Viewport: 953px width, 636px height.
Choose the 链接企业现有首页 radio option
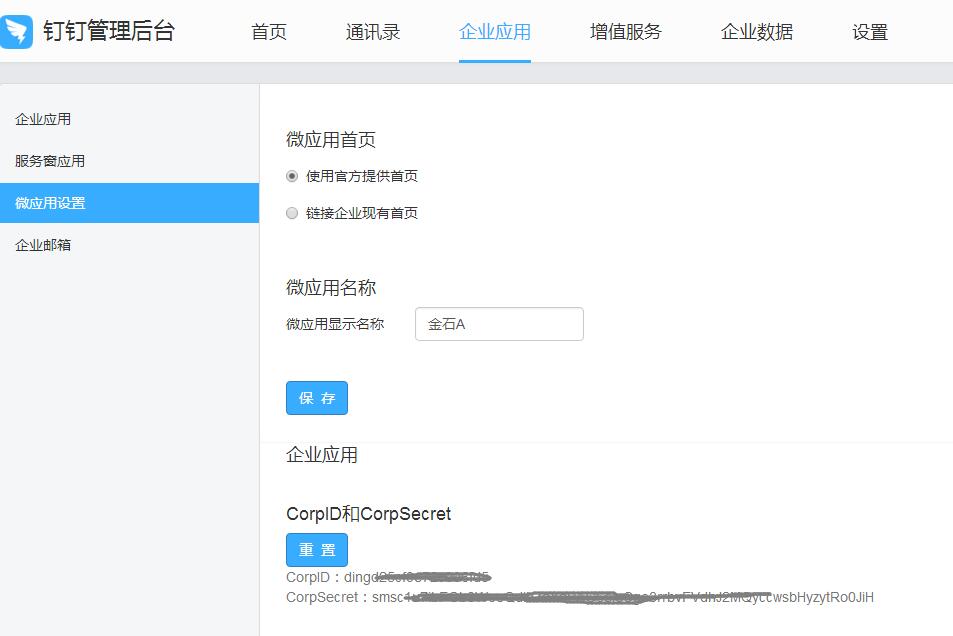pos(292,213)
